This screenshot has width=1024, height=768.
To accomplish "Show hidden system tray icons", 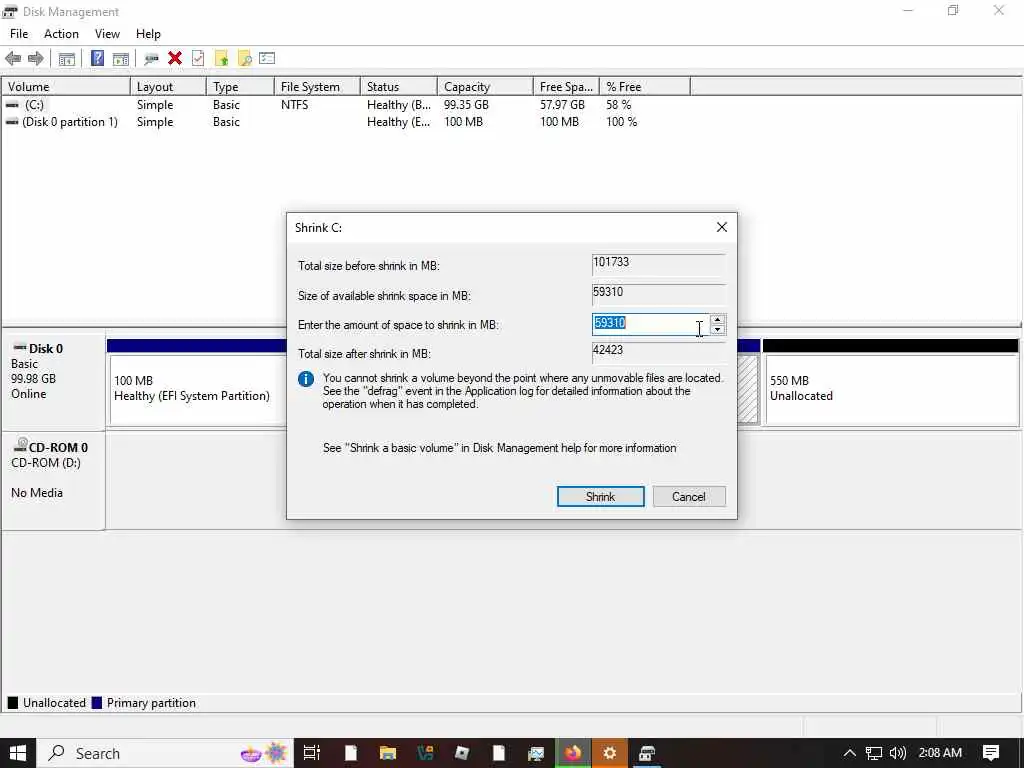I will pos(850,753).
